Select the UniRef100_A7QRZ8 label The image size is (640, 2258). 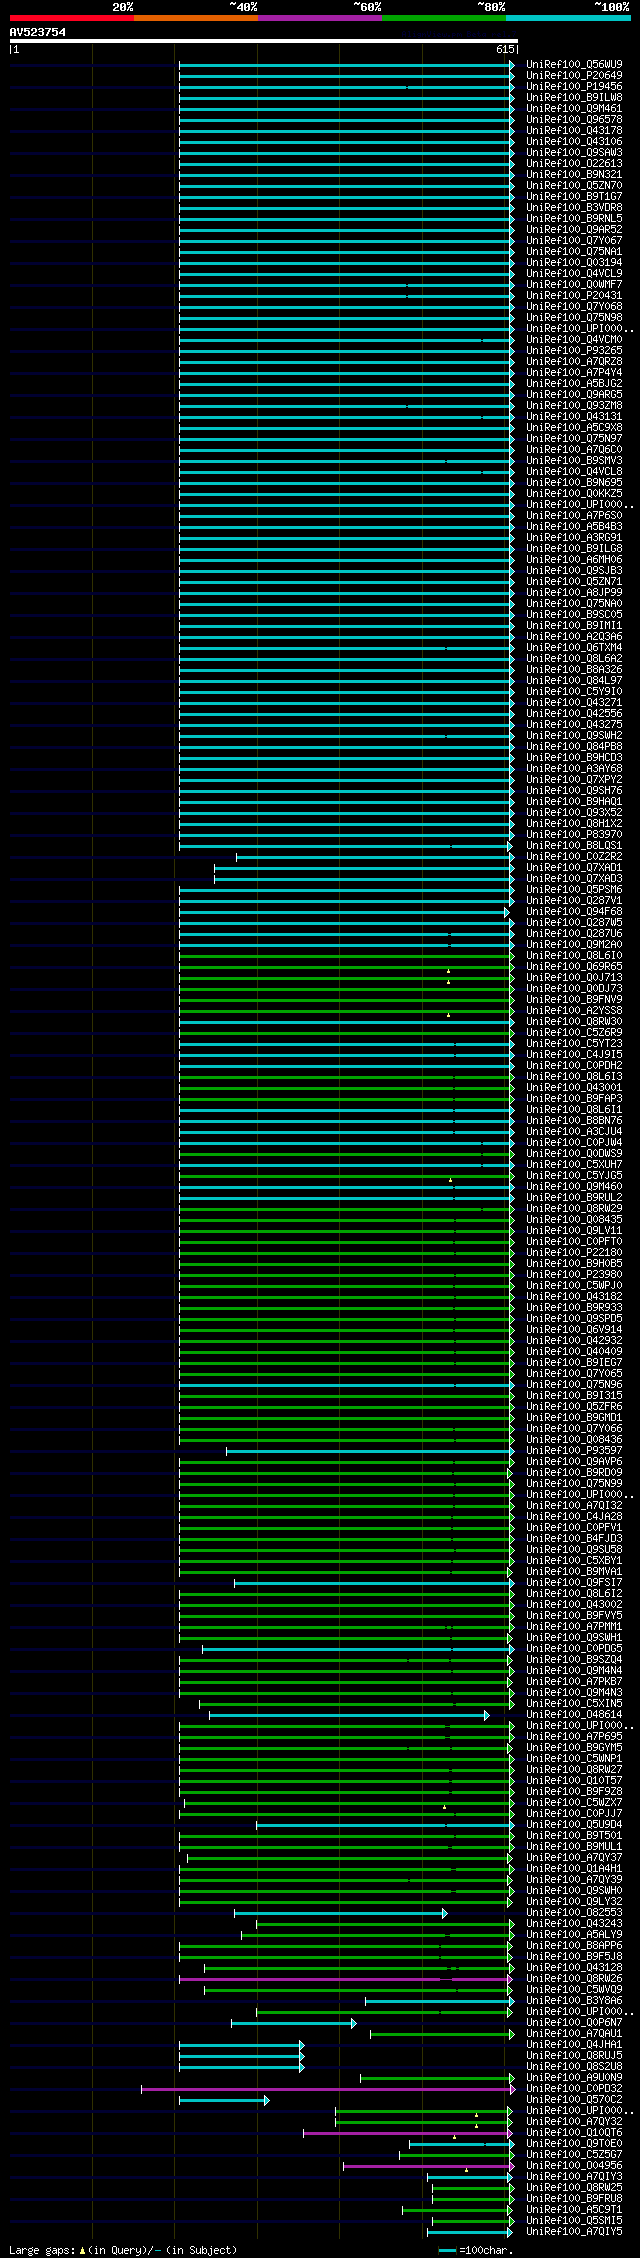[x=574, y=361]
